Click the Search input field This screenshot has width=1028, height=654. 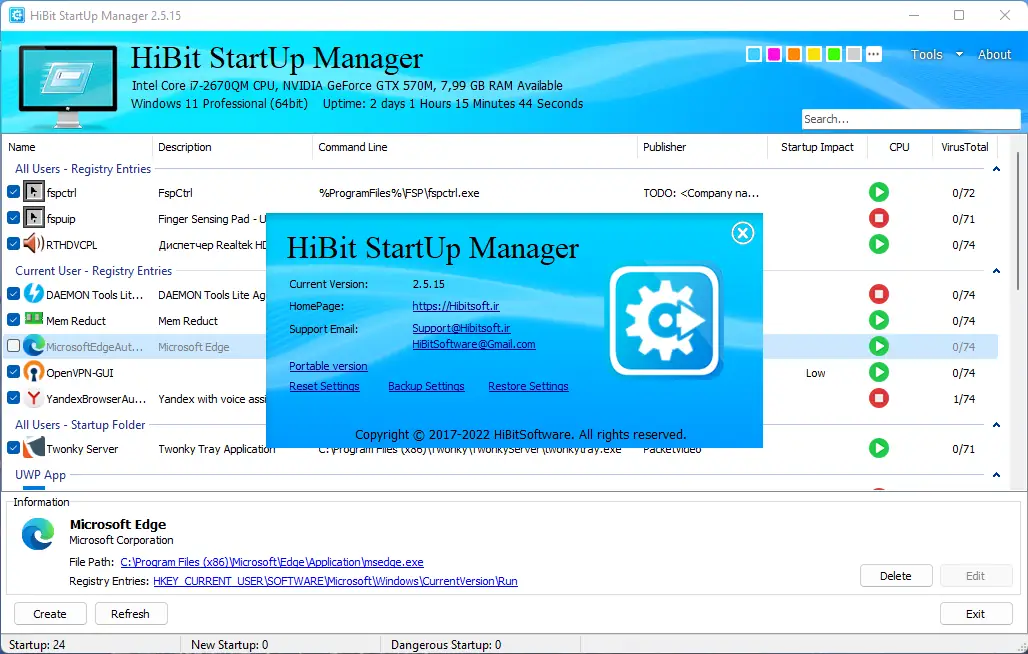point(911,119)
